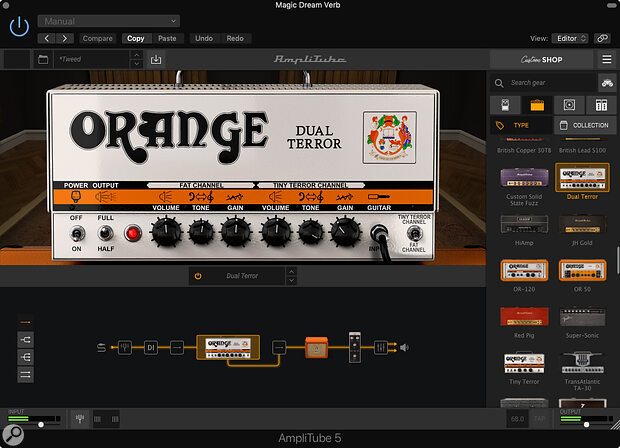Click the tuner block in signal chain

[x=125, y=348]
